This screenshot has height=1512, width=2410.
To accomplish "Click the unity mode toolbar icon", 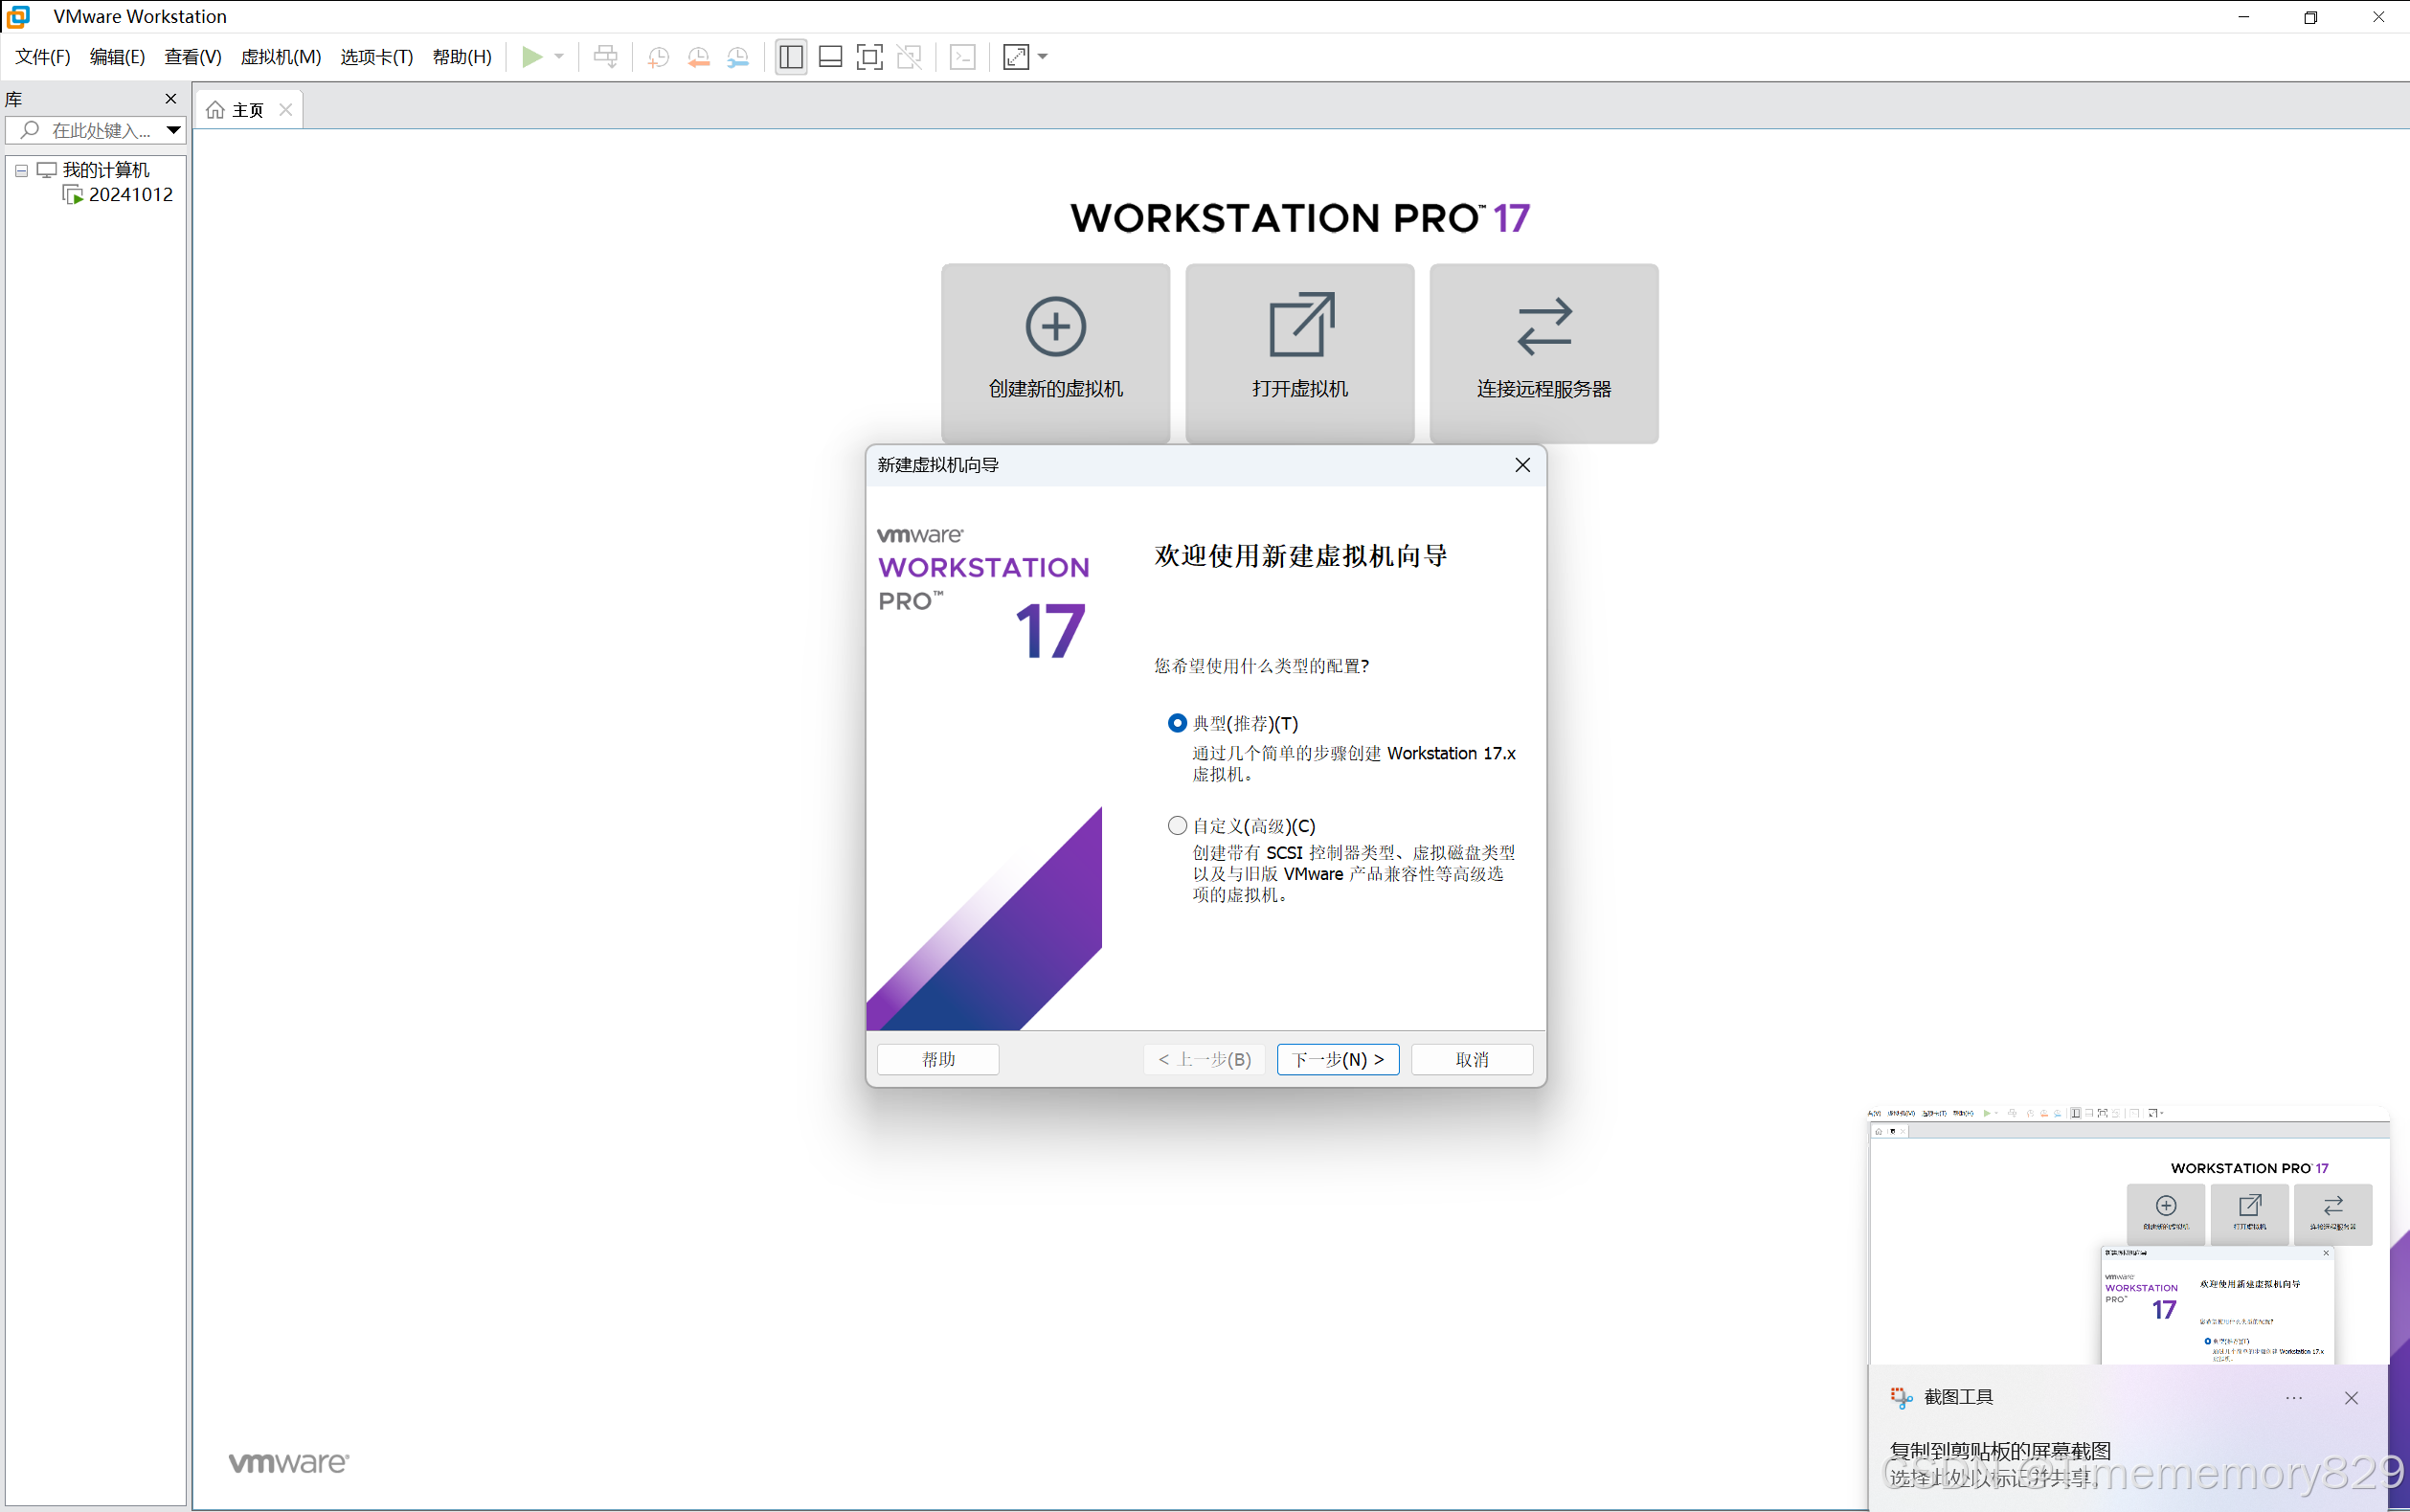I will tap(909, 57).
